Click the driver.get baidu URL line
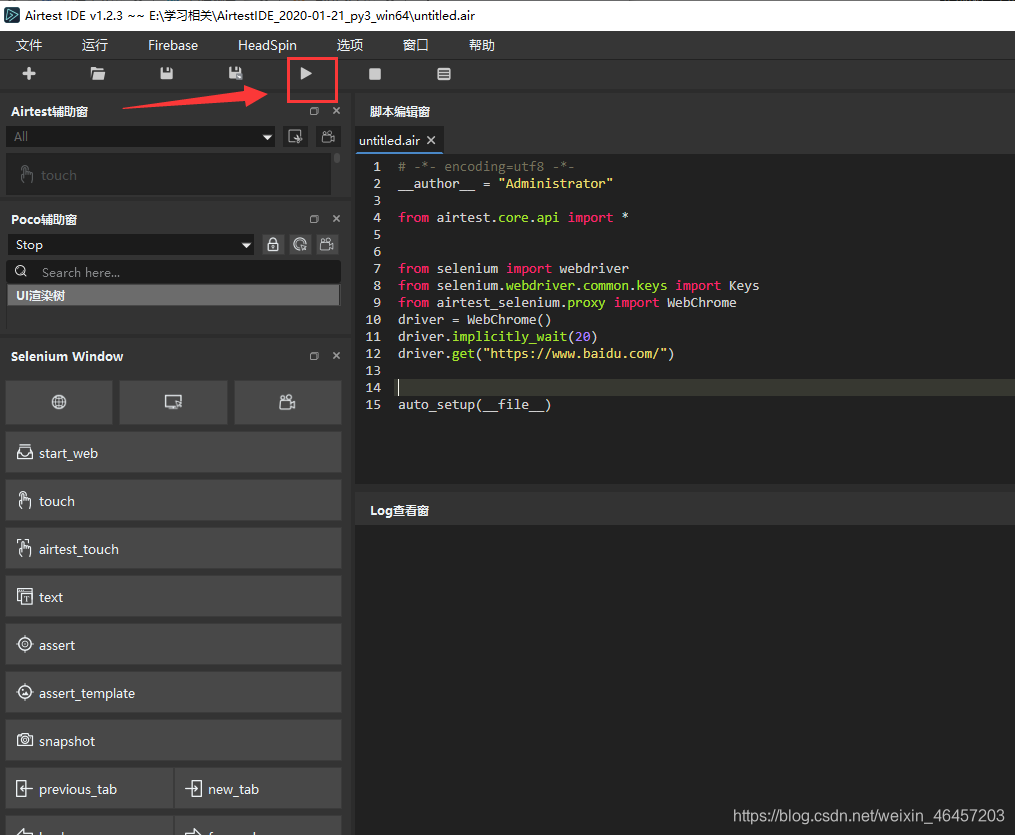This screenshot has height=835, width=1015. pyautogui.click(x=536, y=353)
